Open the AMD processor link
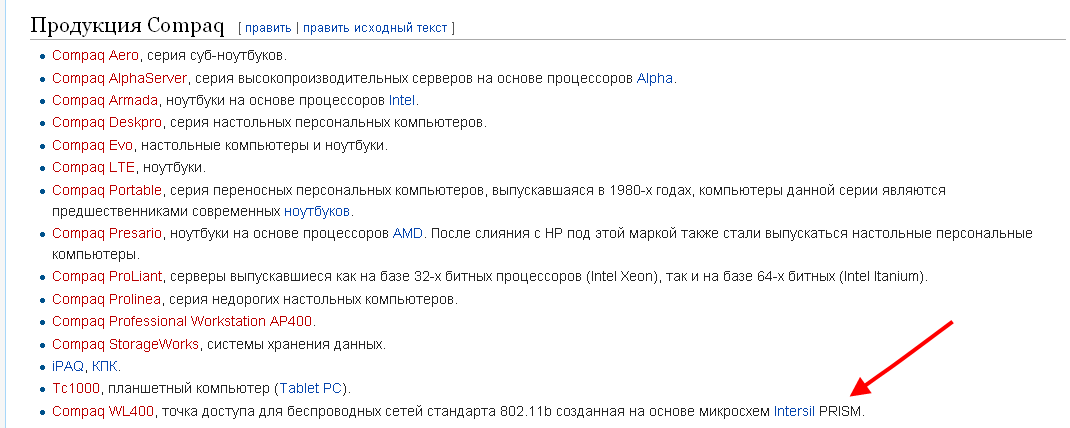Viewport: 1070px width, 428px height. click(x=408, y=233)
